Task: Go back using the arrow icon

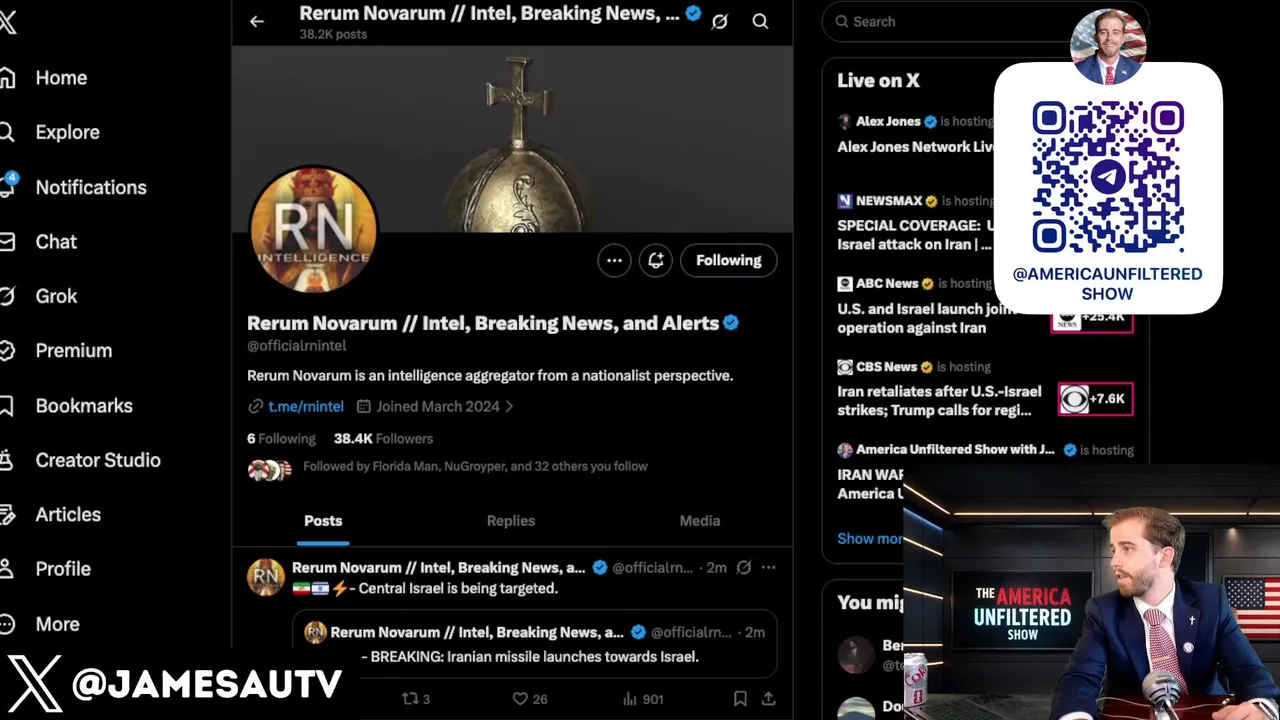Action: coord(257,21)
